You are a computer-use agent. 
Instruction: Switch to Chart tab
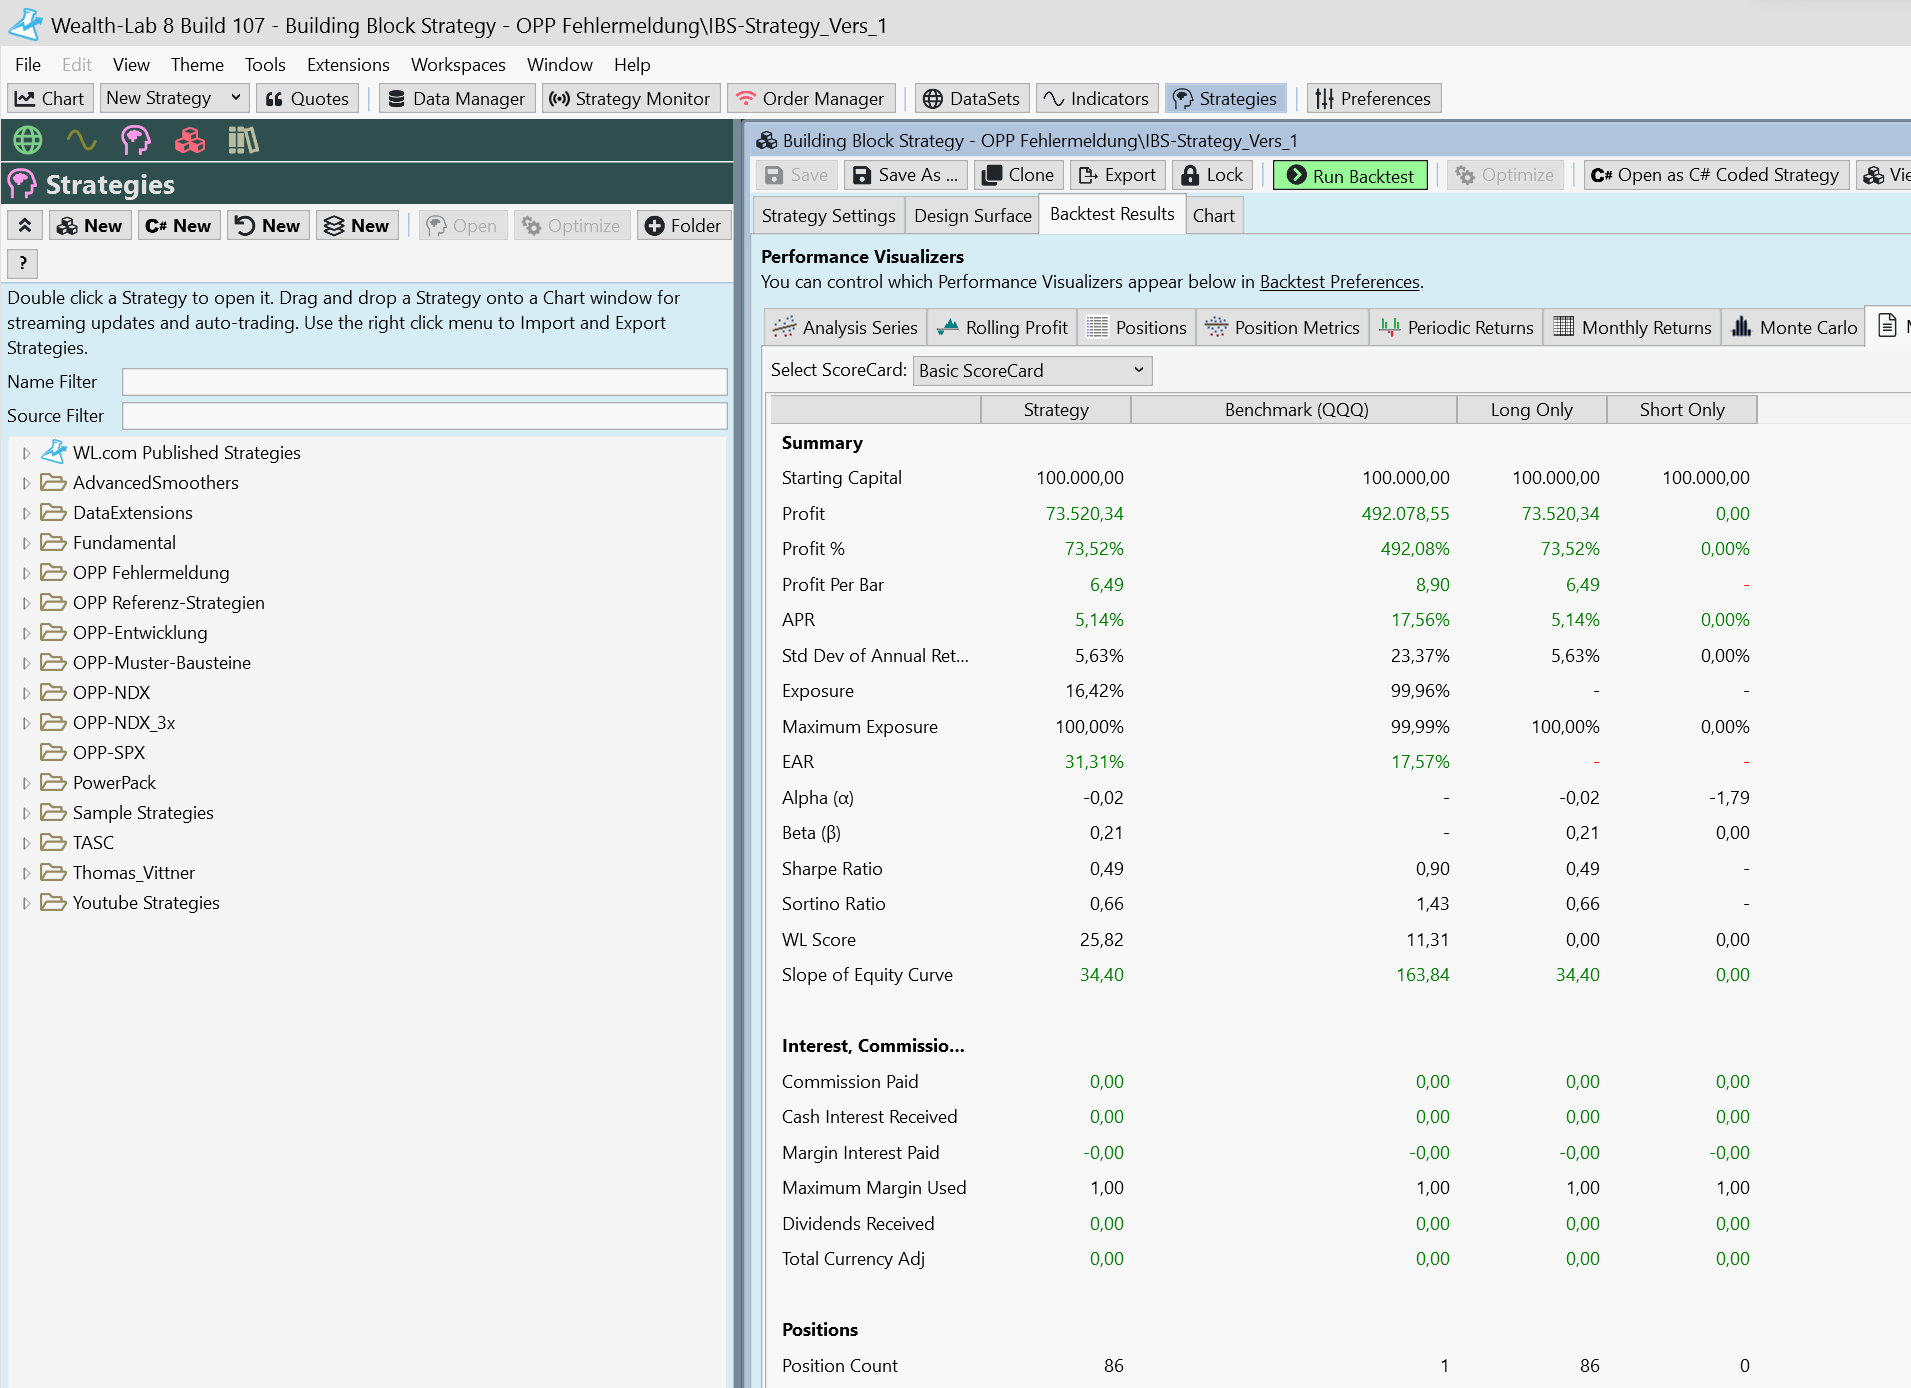[x=1214, y=215]
